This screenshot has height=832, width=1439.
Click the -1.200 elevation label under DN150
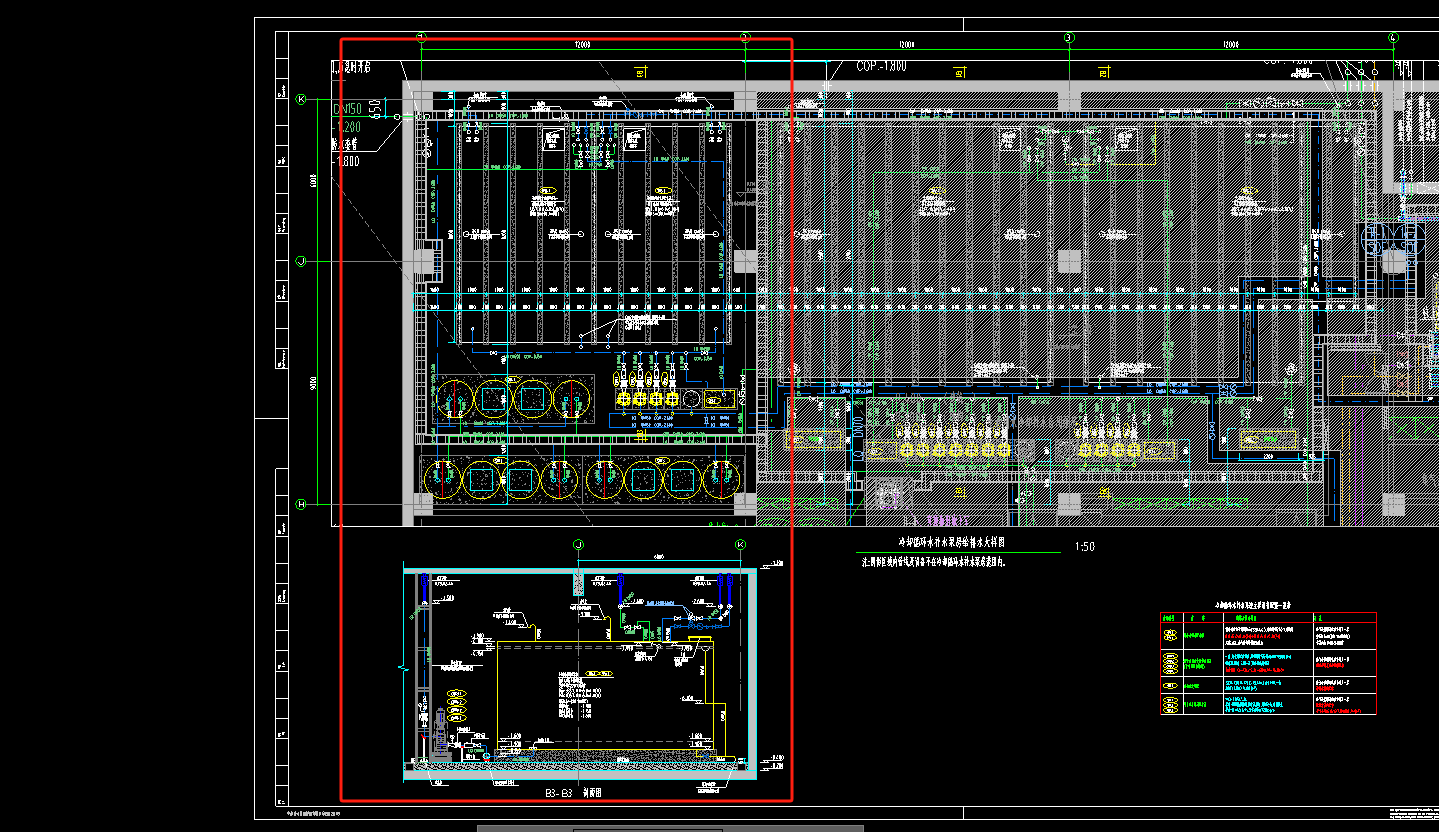click(346, 128)
